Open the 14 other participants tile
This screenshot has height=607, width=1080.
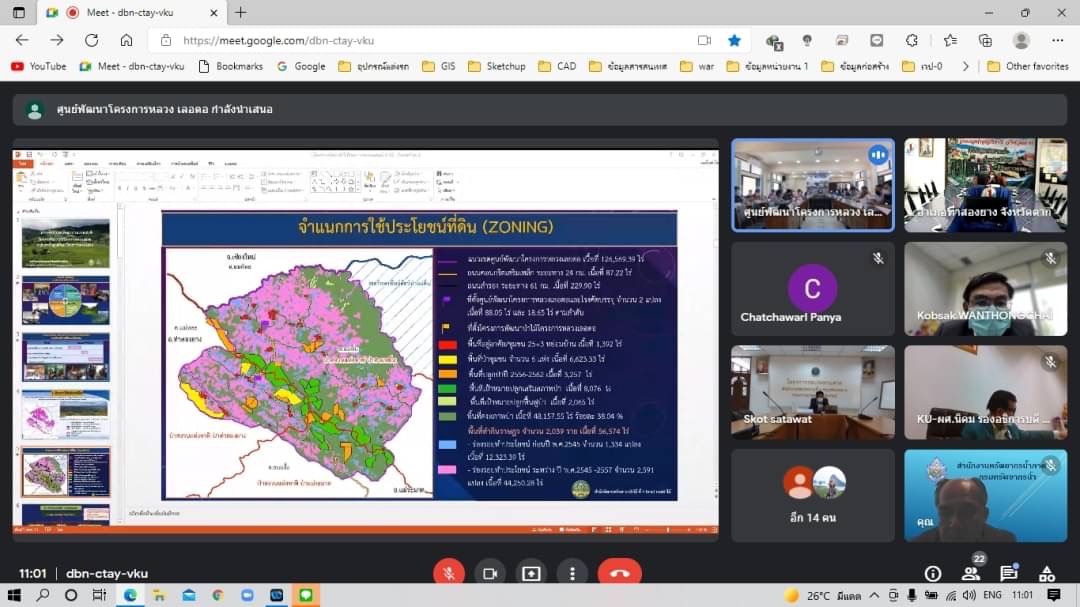pyautogui.click(x=812, y=495)
